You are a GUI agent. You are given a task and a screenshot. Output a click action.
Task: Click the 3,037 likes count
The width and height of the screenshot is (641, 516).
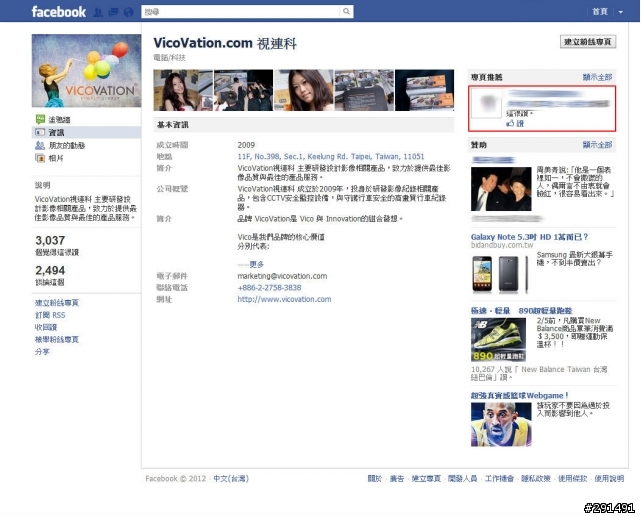coord(50,240)
